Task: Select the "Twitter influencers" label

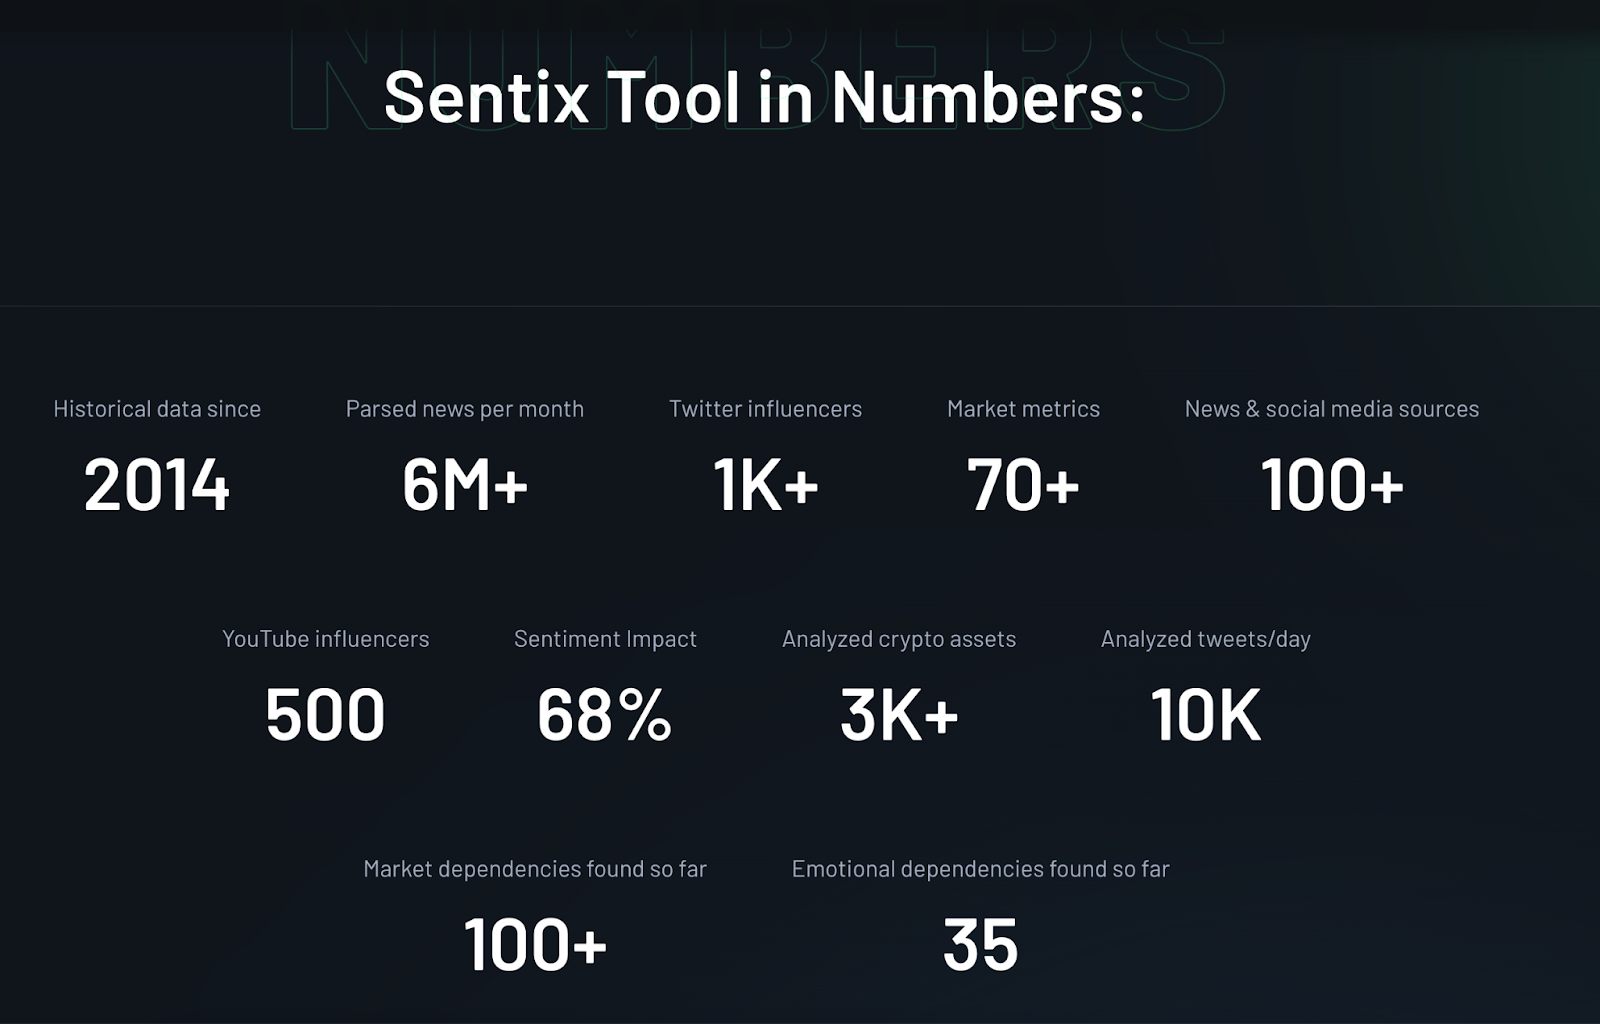Action: coord(765,409)
